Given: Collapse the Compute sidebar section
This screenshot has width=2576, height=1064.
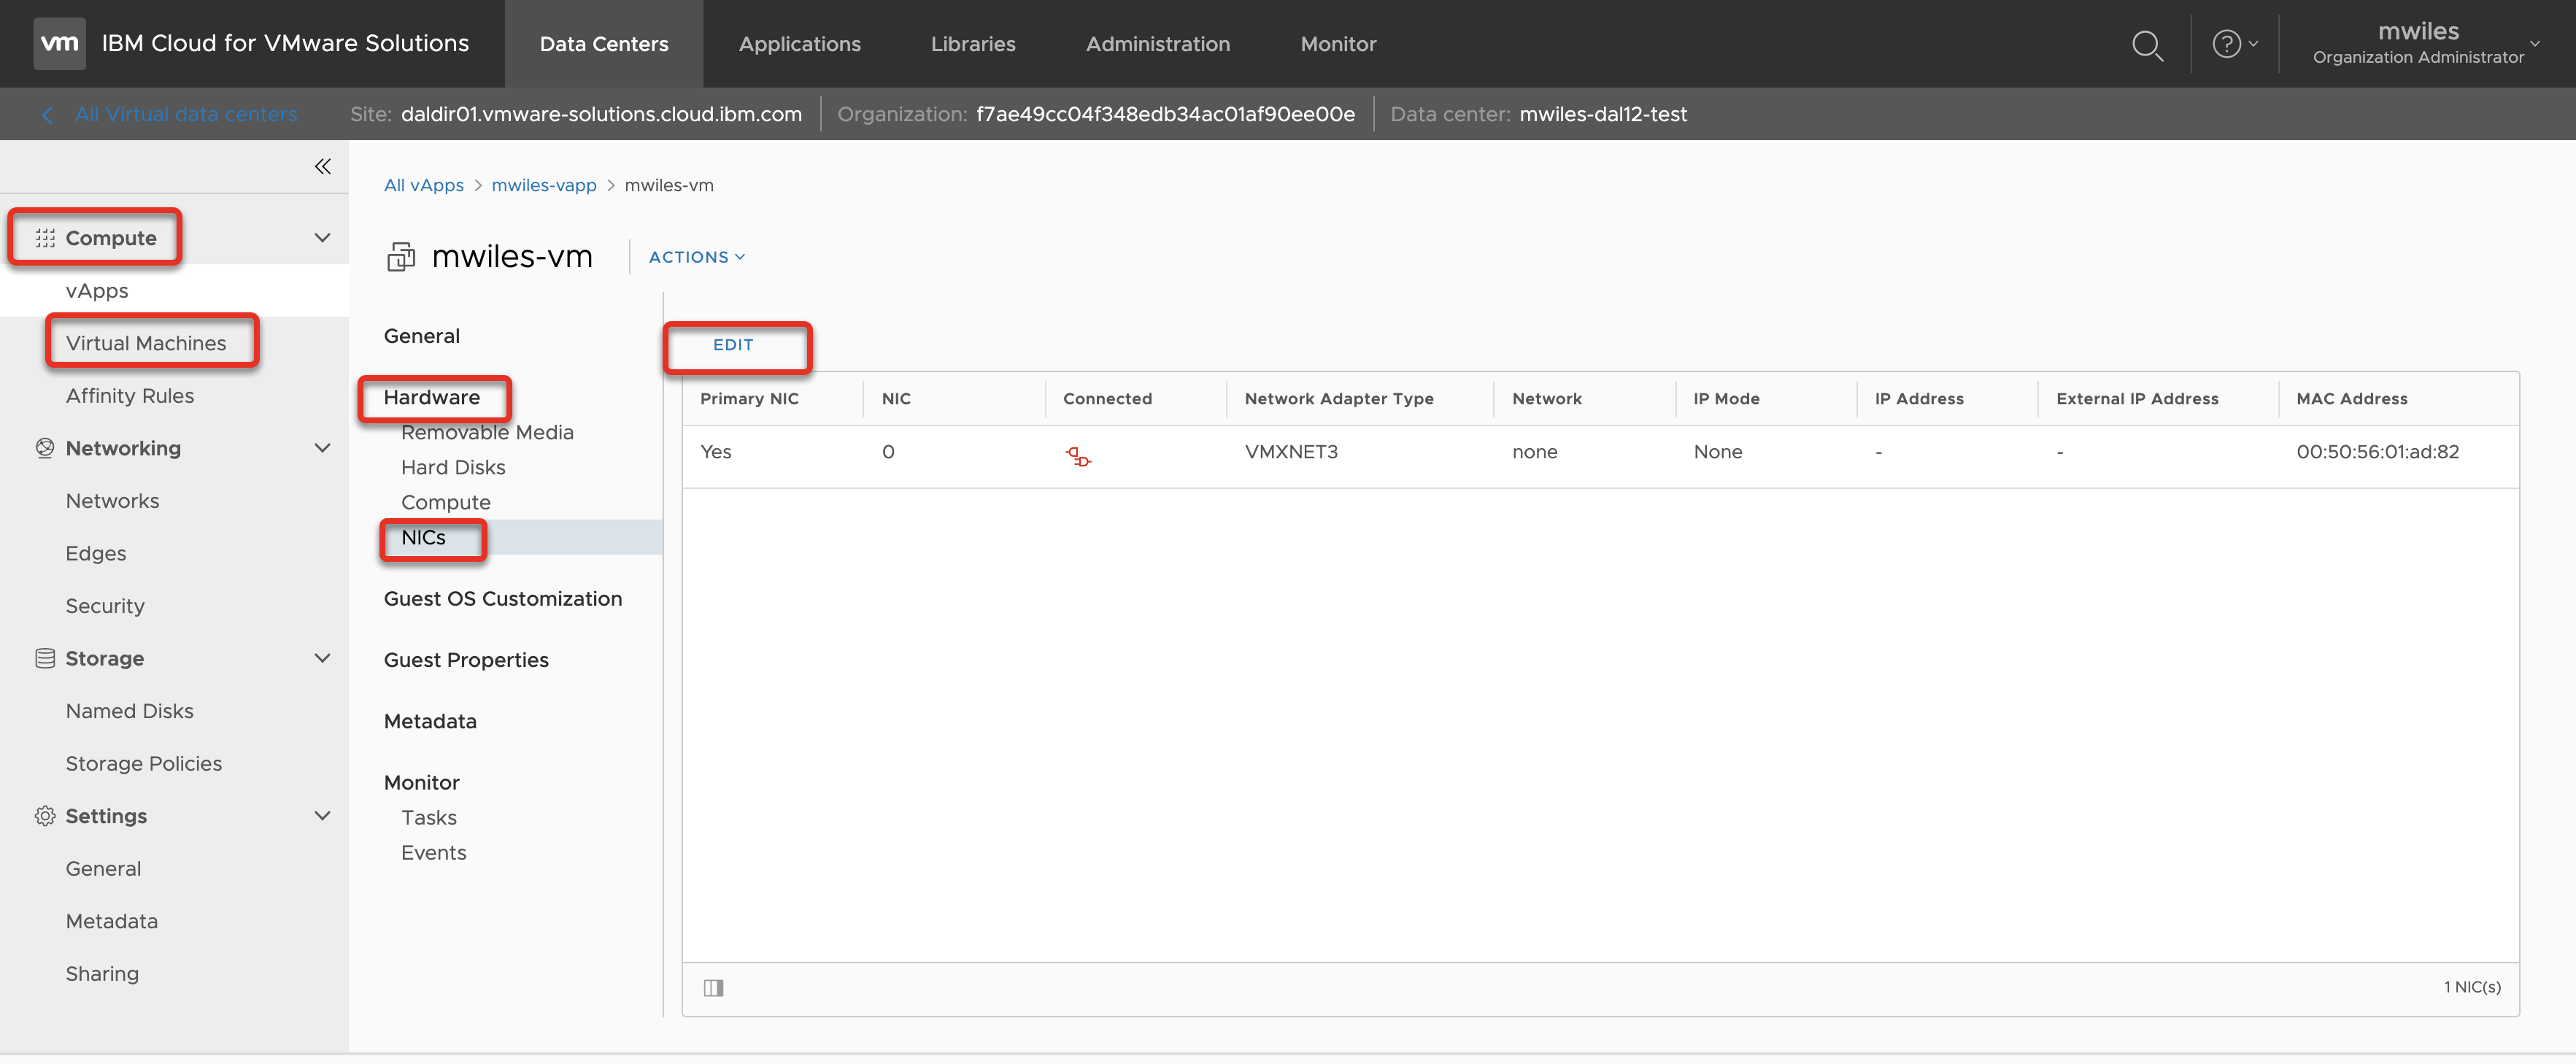Looking at the screenshot, I should 322,238.
